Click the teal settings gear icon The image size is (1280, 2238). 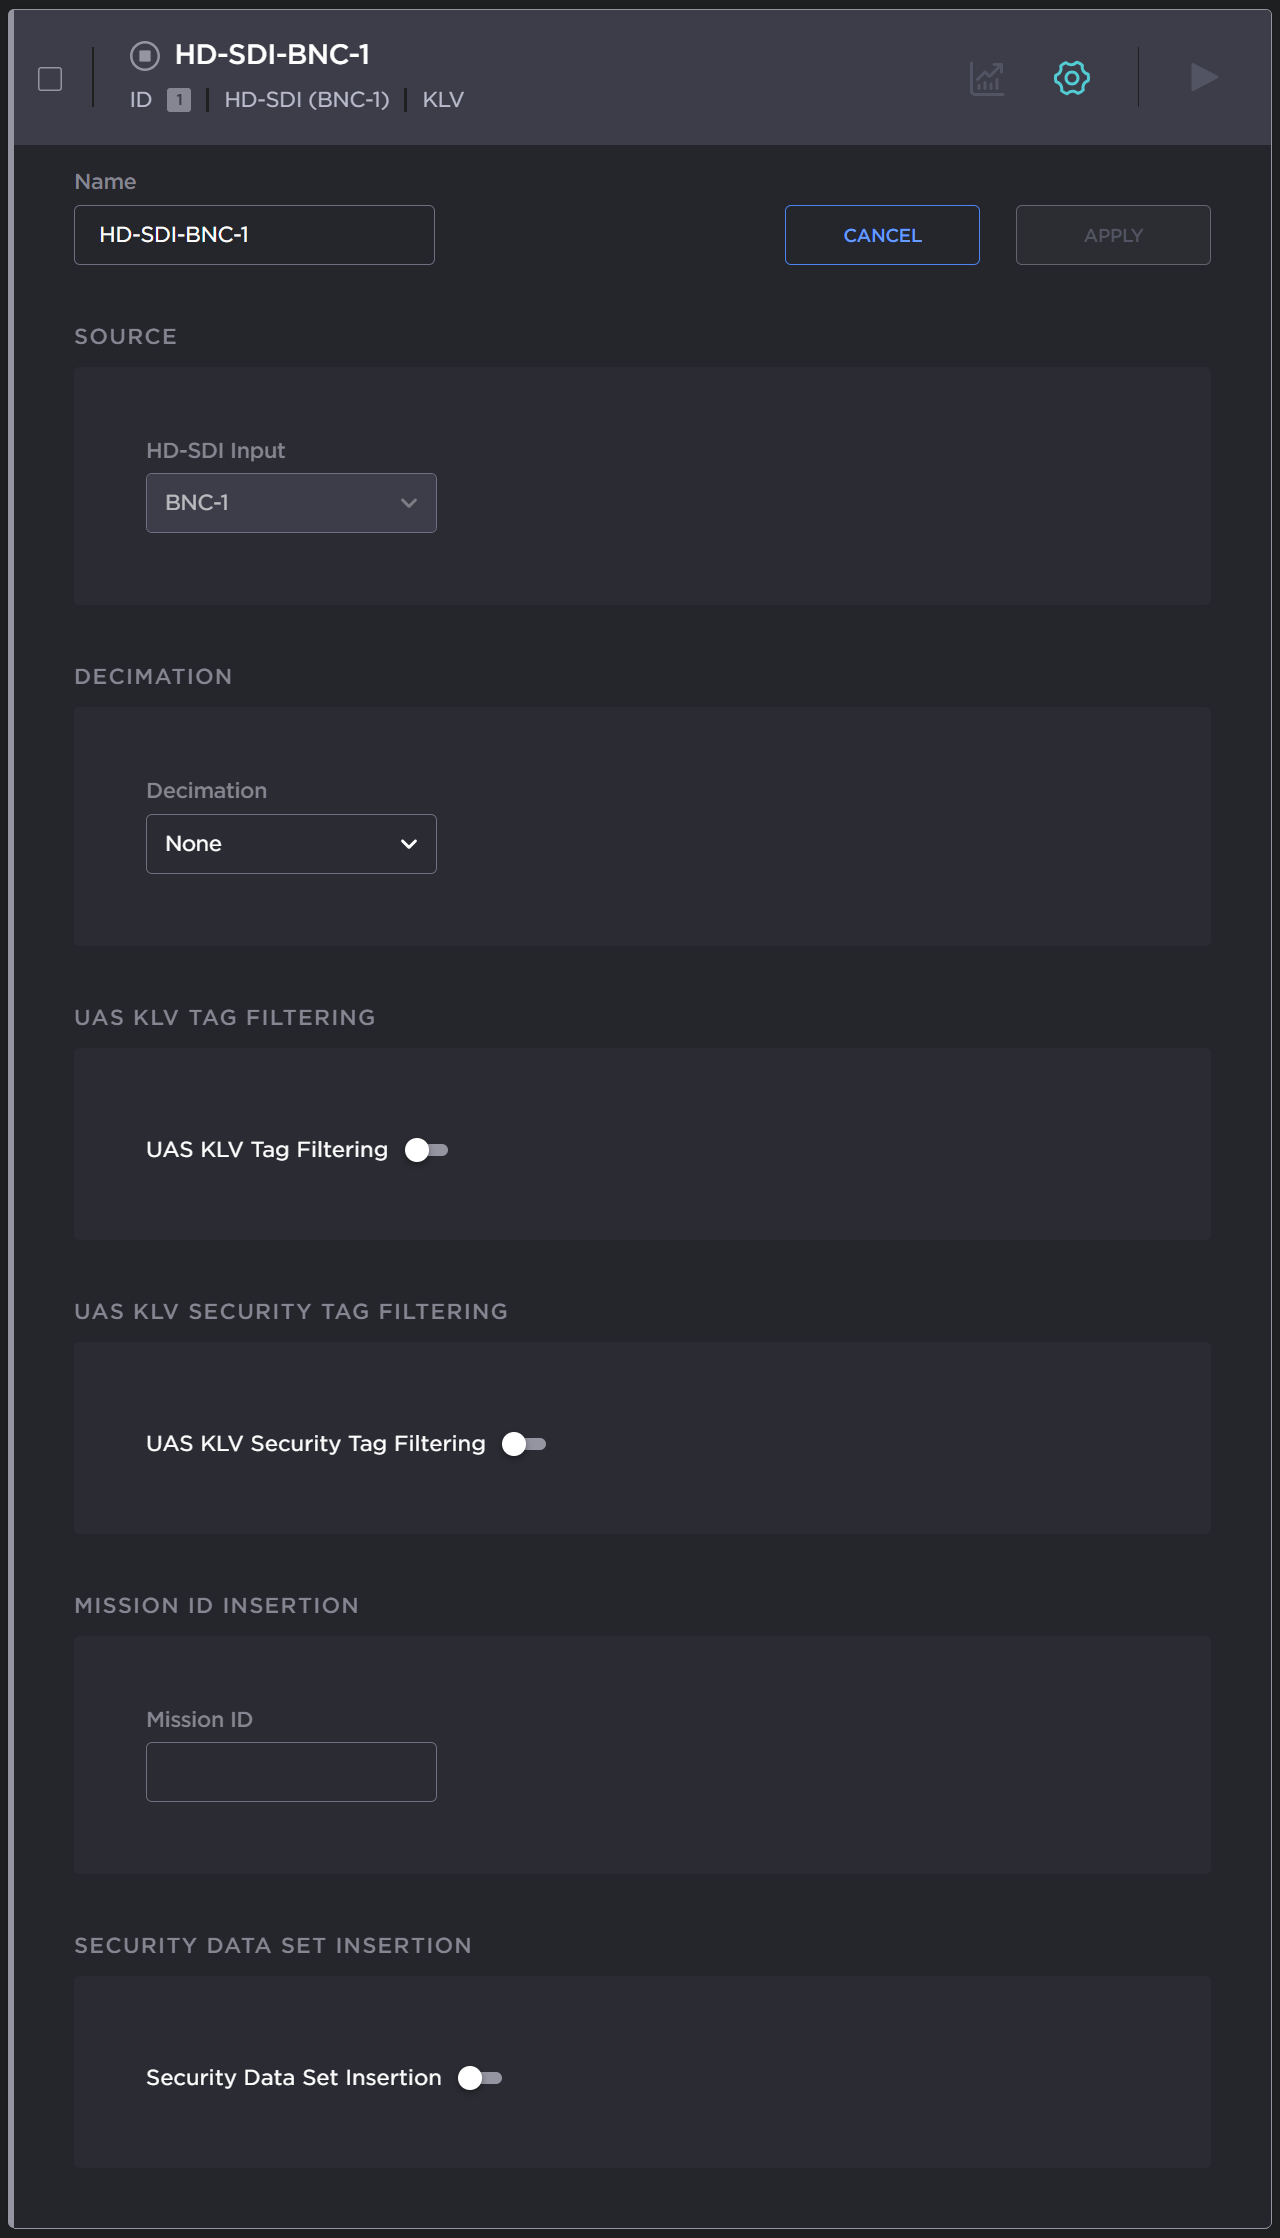1070,77
